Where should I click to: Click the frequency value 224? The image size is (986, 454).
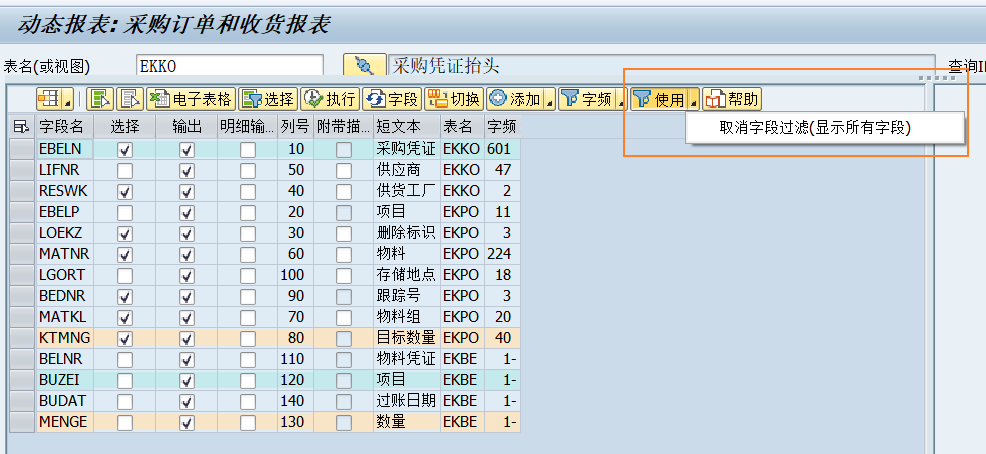502,254
